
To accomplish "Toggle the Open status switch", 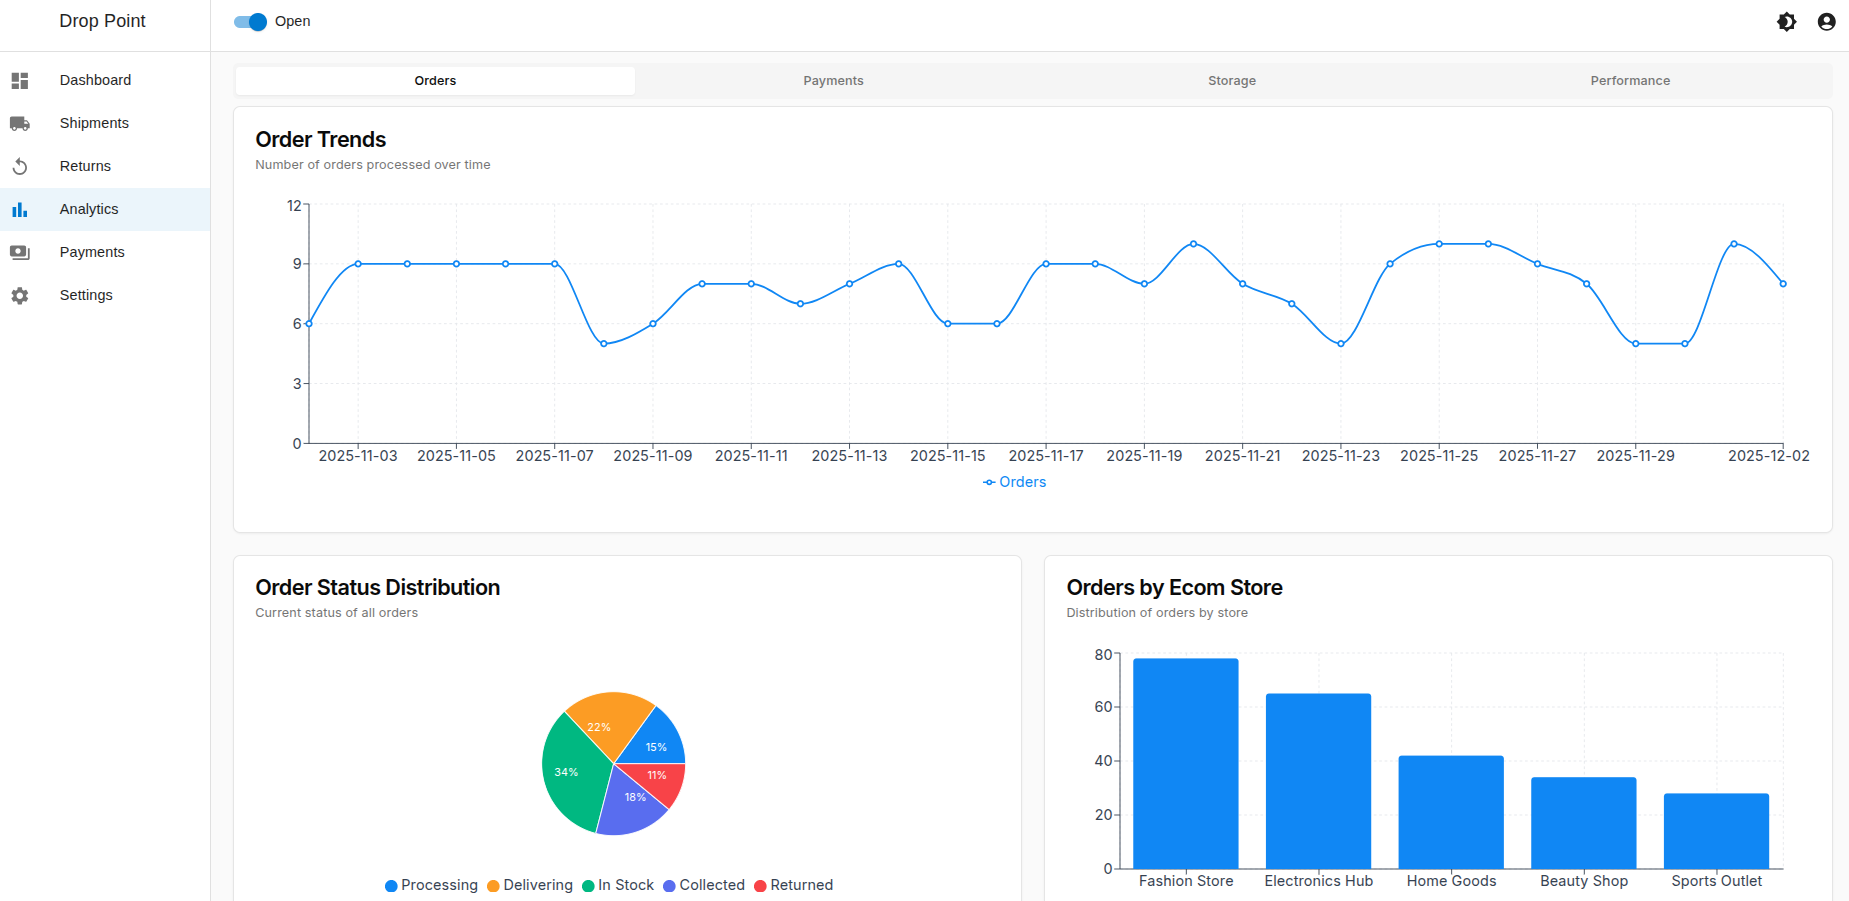I will pos(251,22).
